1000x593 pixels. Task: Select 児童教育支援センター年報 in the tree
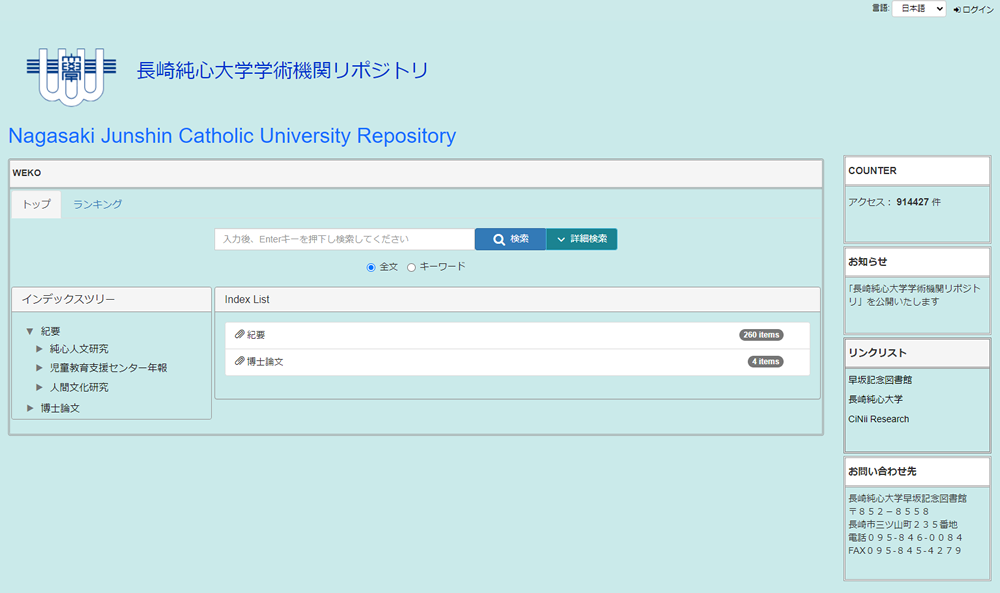click(108, 368)
